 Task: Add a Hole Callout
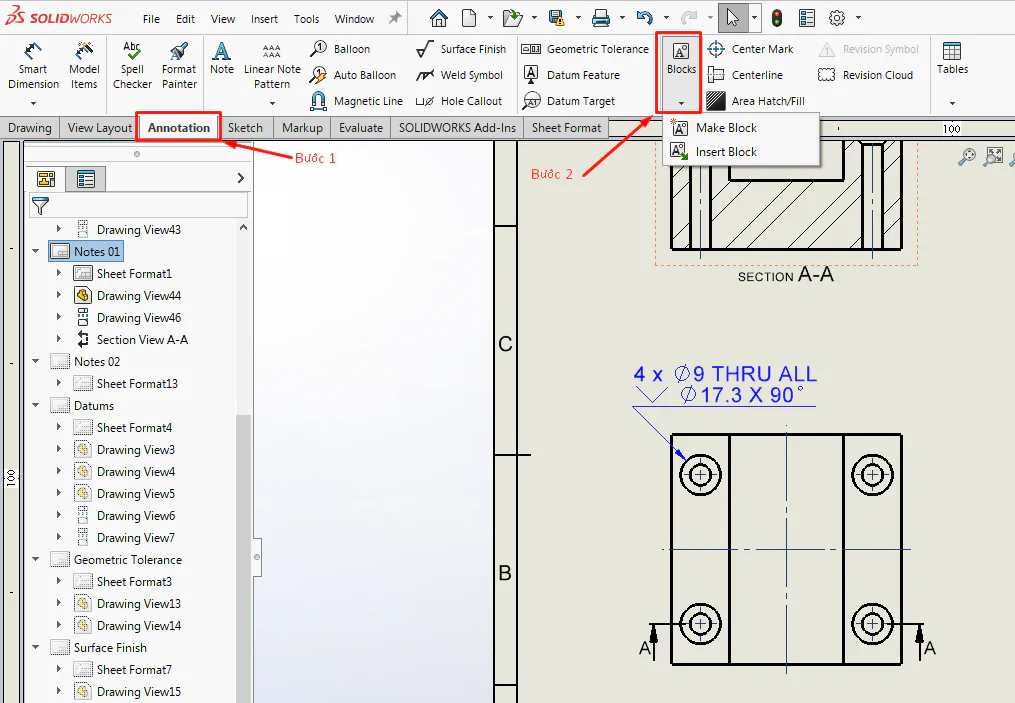pos(459,101)
